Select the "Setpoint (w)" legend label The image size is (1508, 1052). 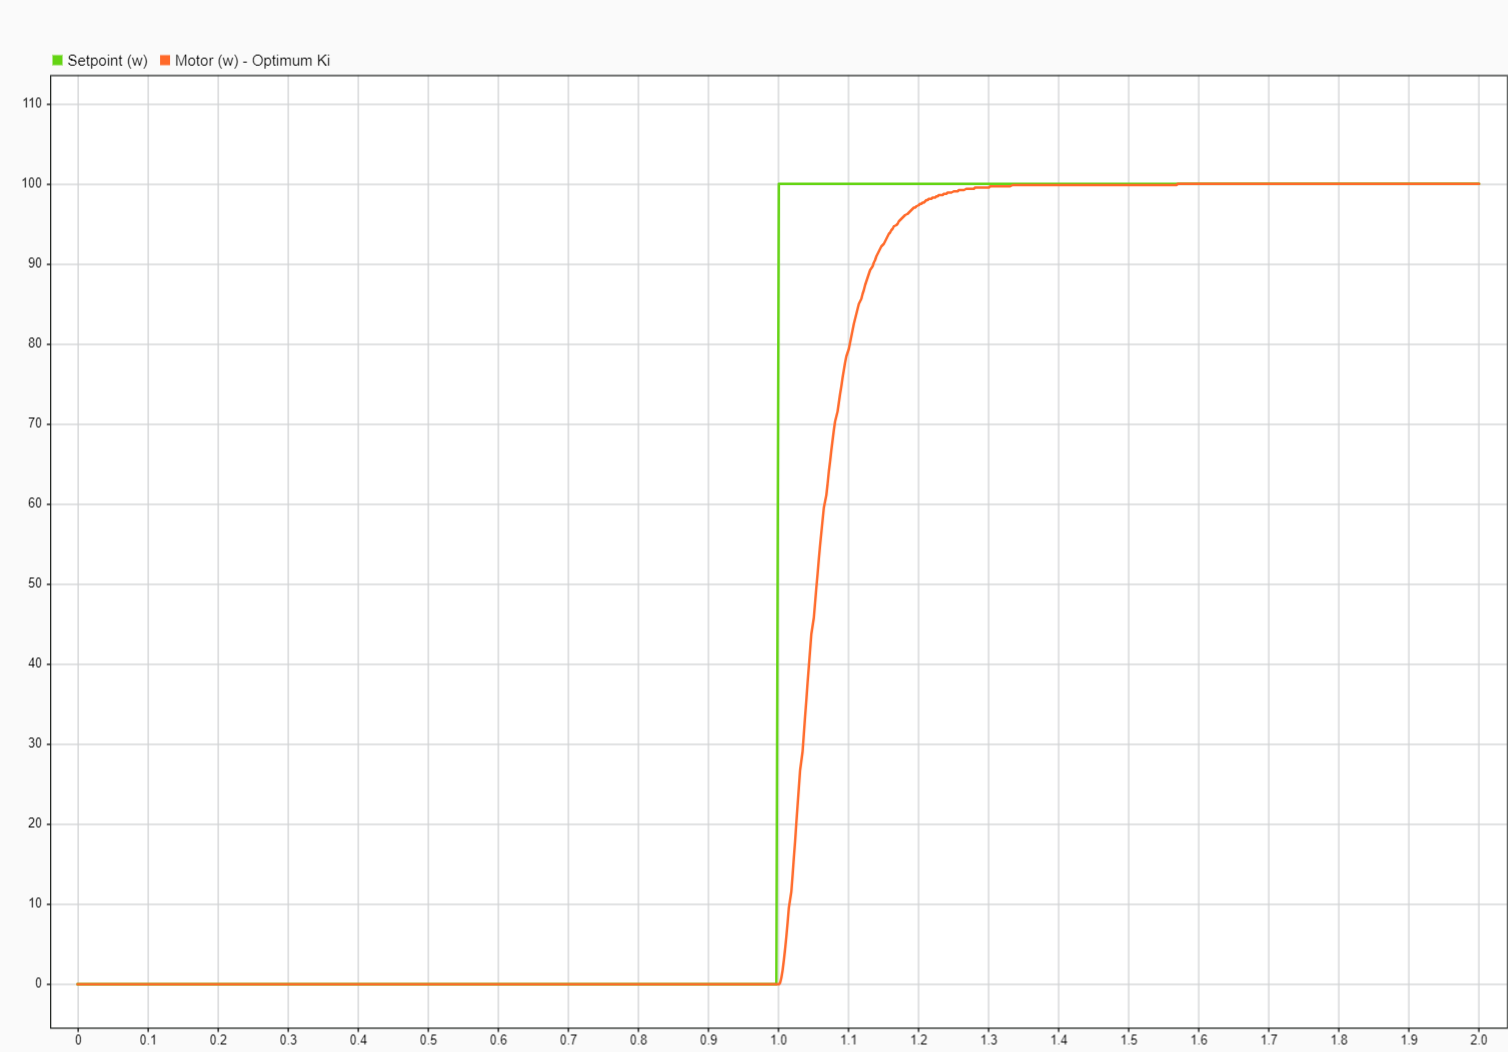[x=107, y=61]
